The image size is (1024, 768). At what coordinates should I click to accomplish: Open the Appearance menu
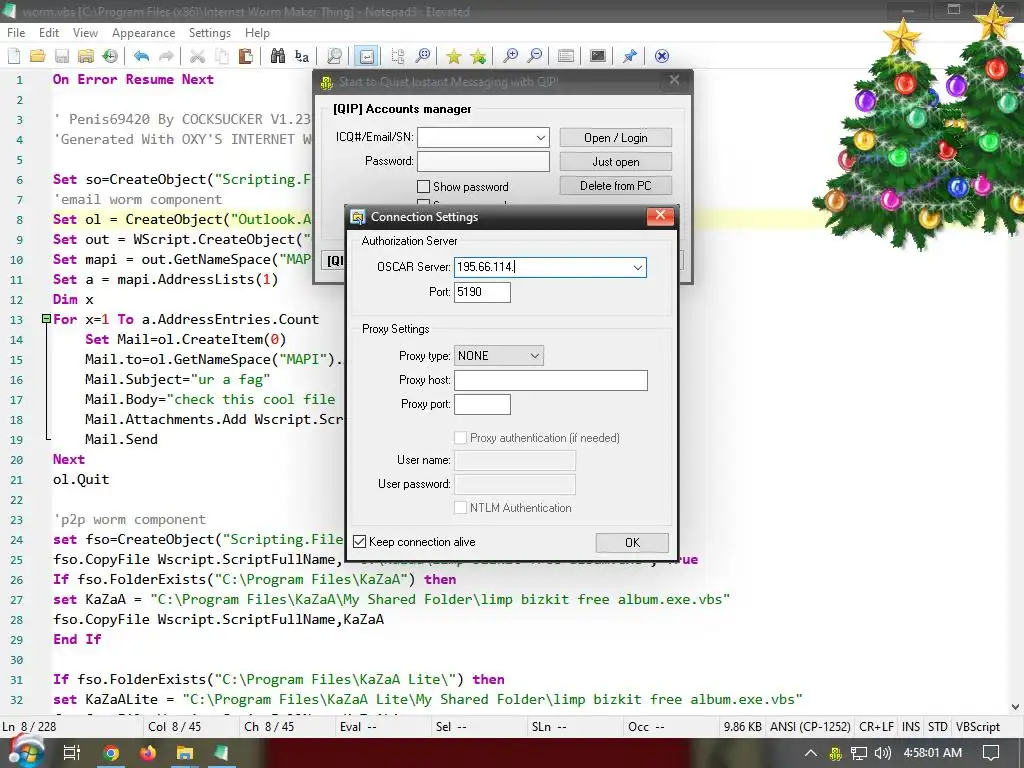click(144, 33)
